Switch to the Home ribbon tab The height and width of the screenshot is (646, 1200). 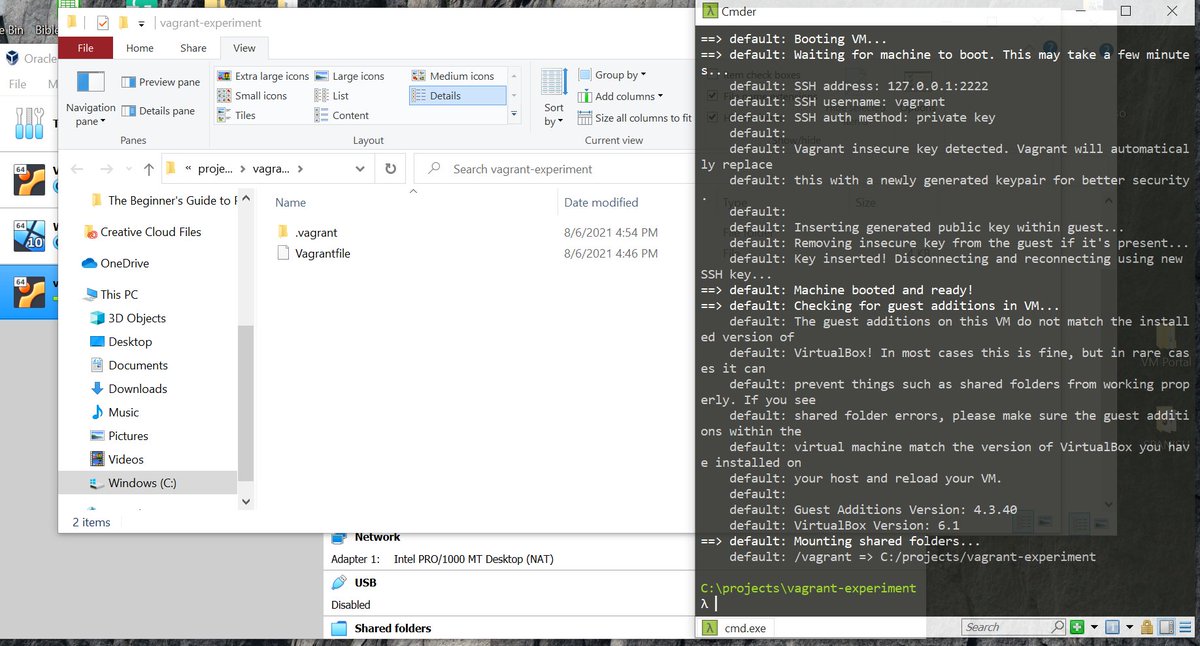[x=140, y=48]
